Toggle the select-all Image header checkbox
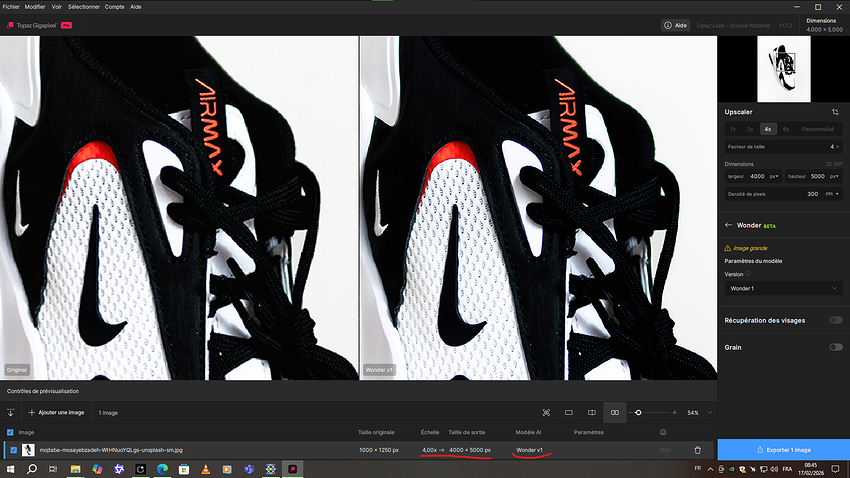The width and height of the screenshot is (850, 478). tap(10, 432)
